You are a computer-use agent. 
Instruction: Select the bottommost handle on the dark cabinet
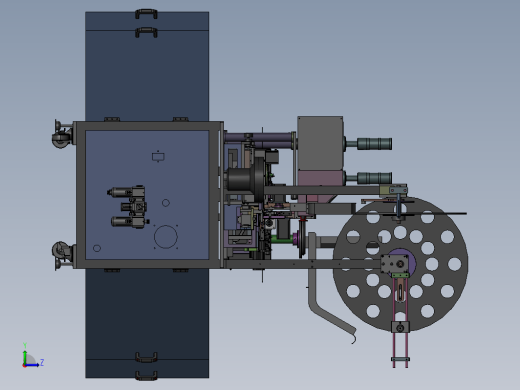click(146, 376)
